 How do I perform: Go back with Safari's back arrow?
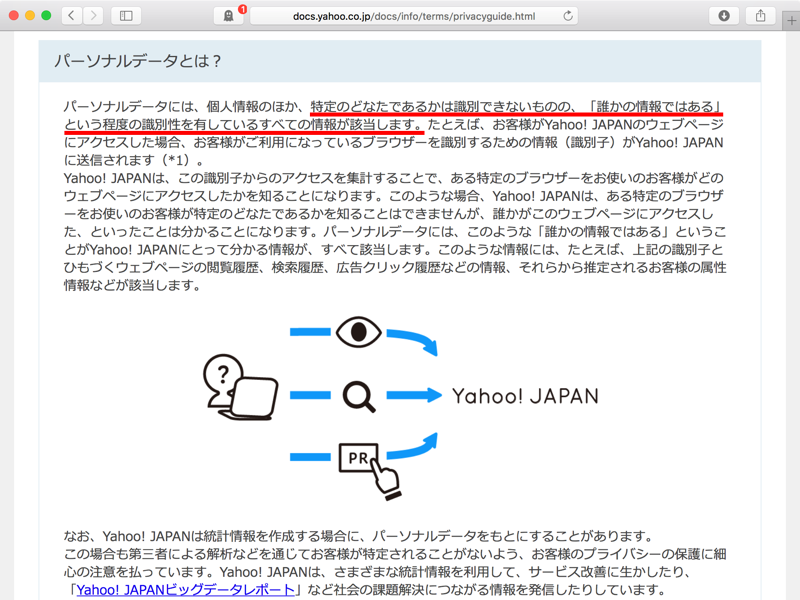click(x=71, y=16)
